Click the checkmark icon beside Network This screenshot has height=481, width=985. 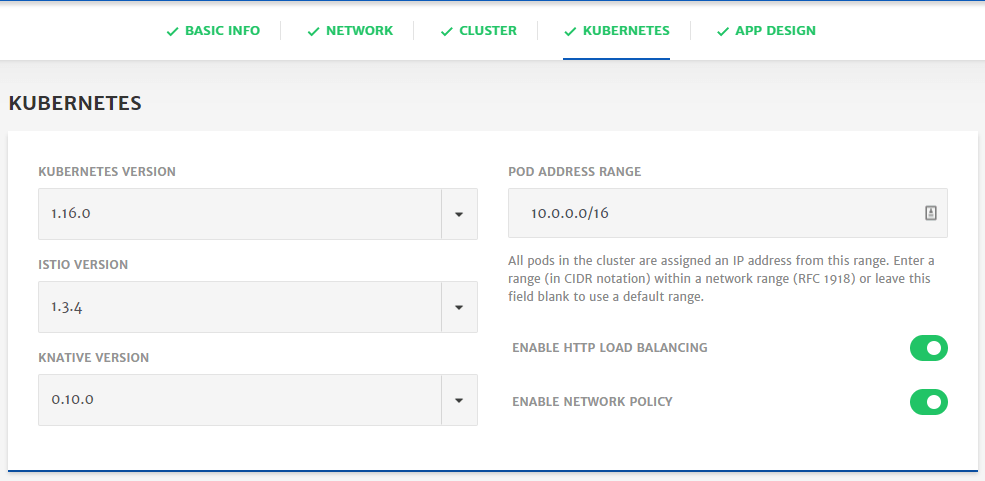point(313,31)
